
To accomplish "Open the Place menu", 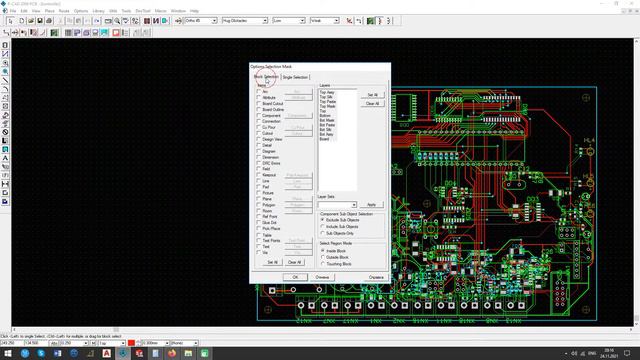I will 50,11.
